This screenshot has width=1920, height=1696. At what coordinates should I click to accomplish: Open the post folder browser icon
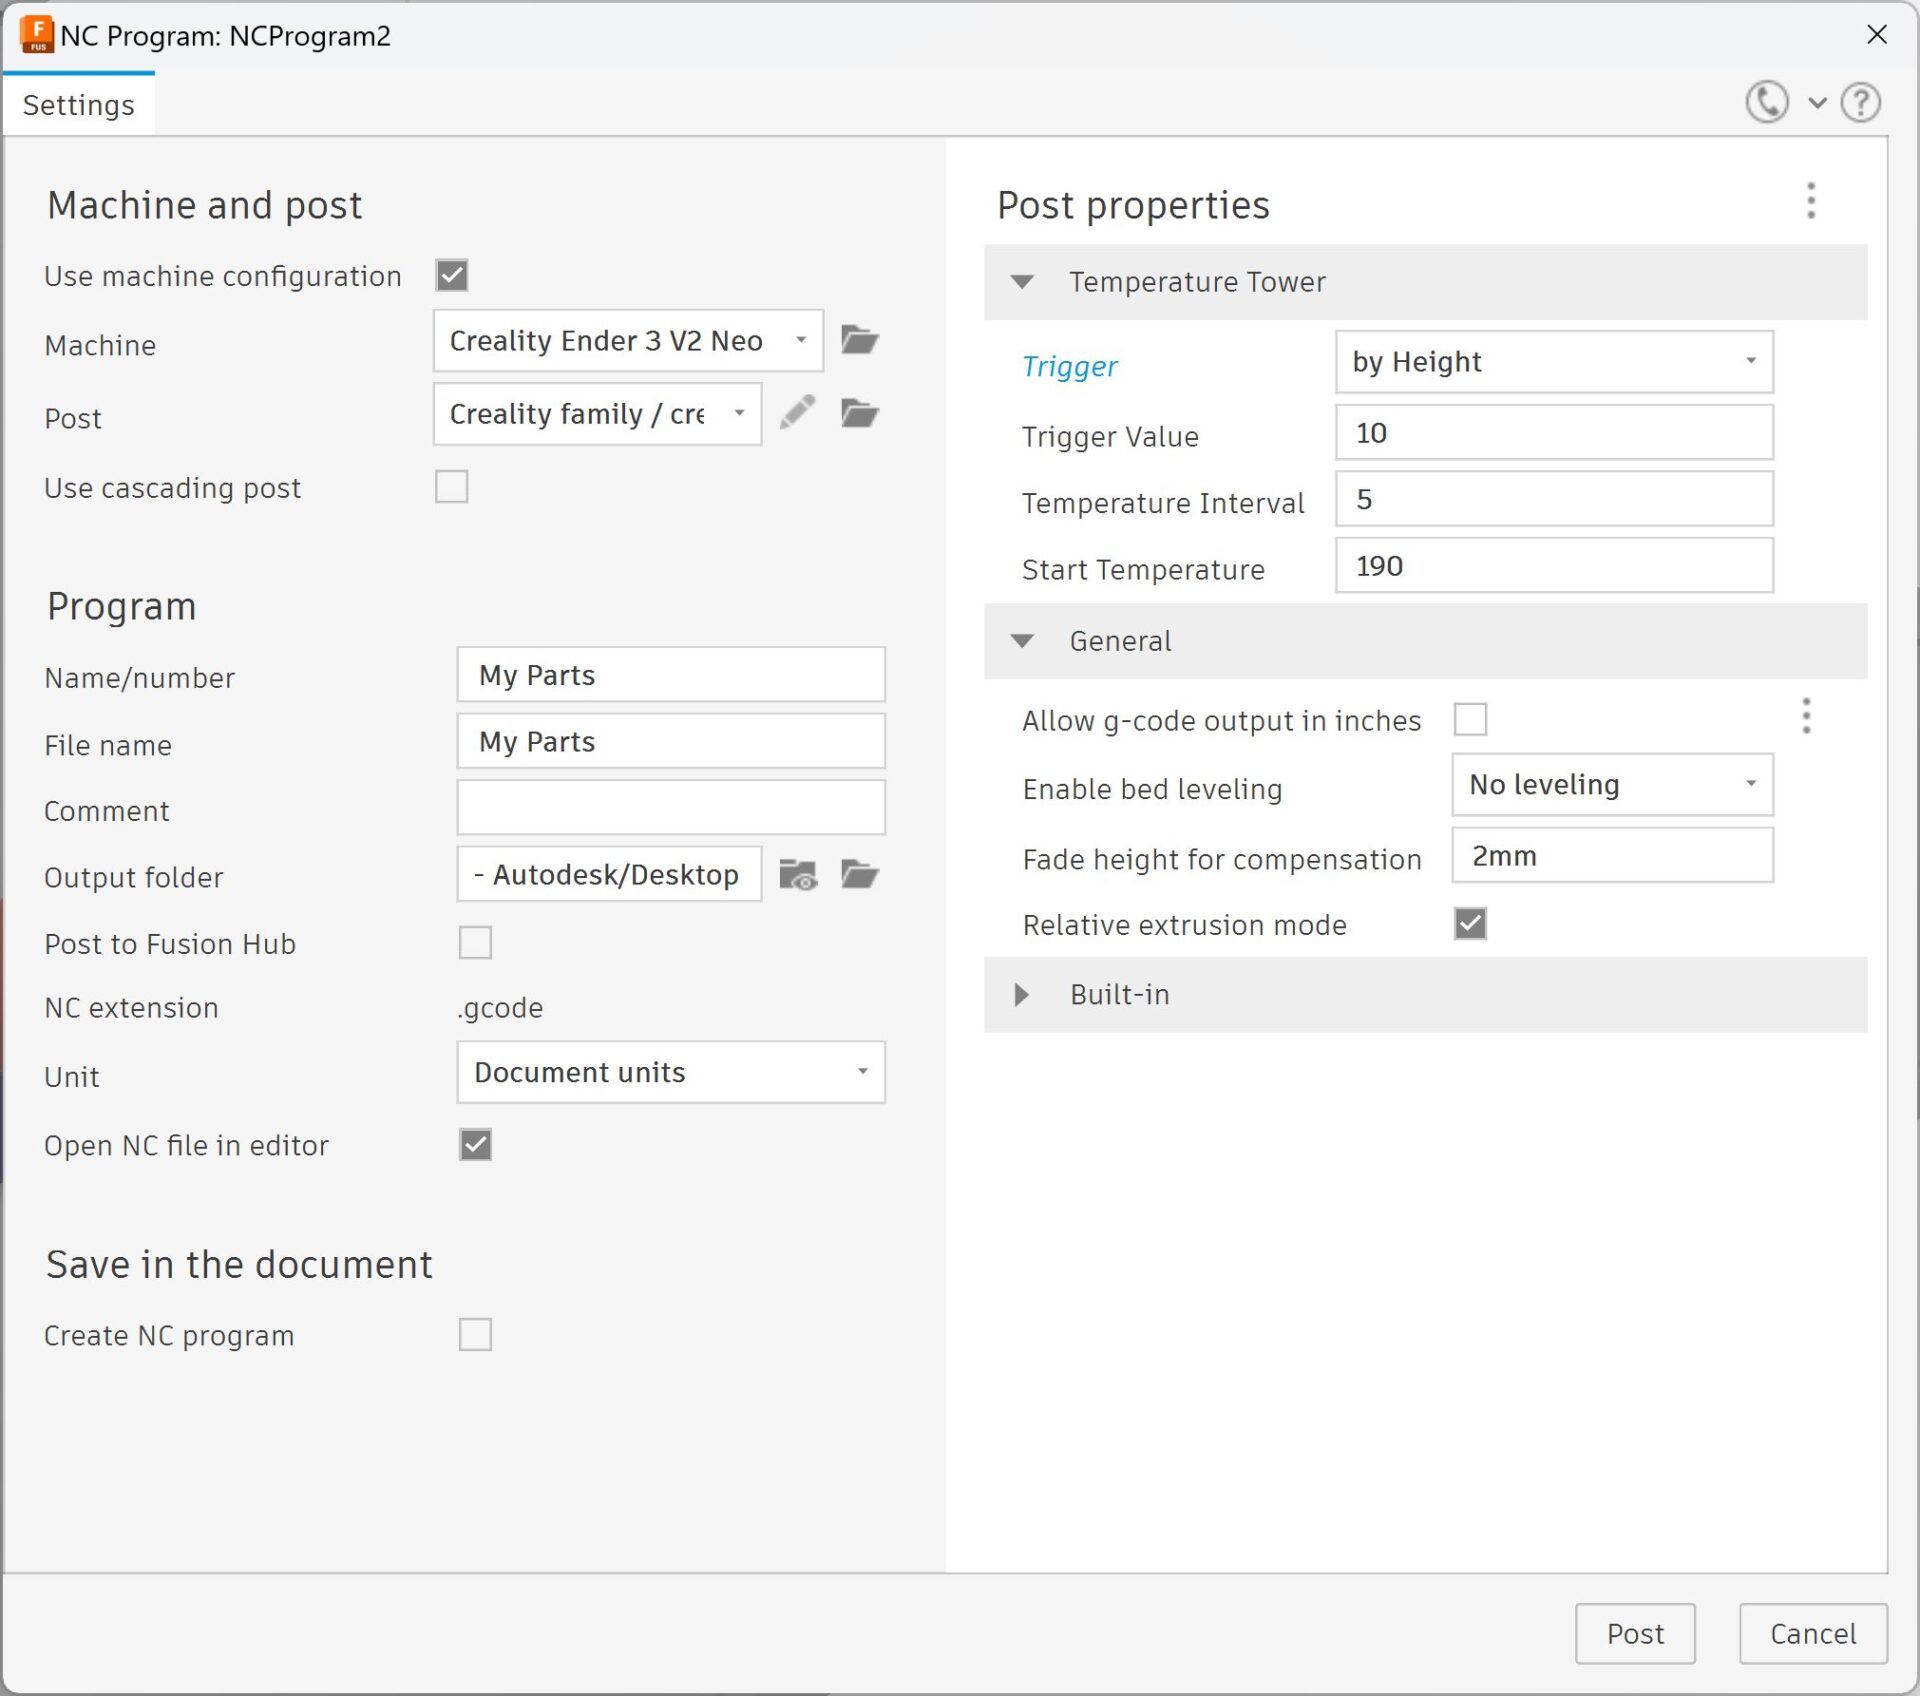[x=859, y=413]
